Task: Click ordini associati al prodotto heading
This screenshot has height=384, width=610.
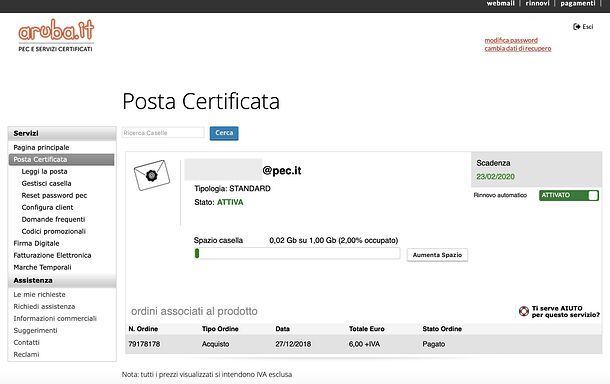Action: [194, 311]
